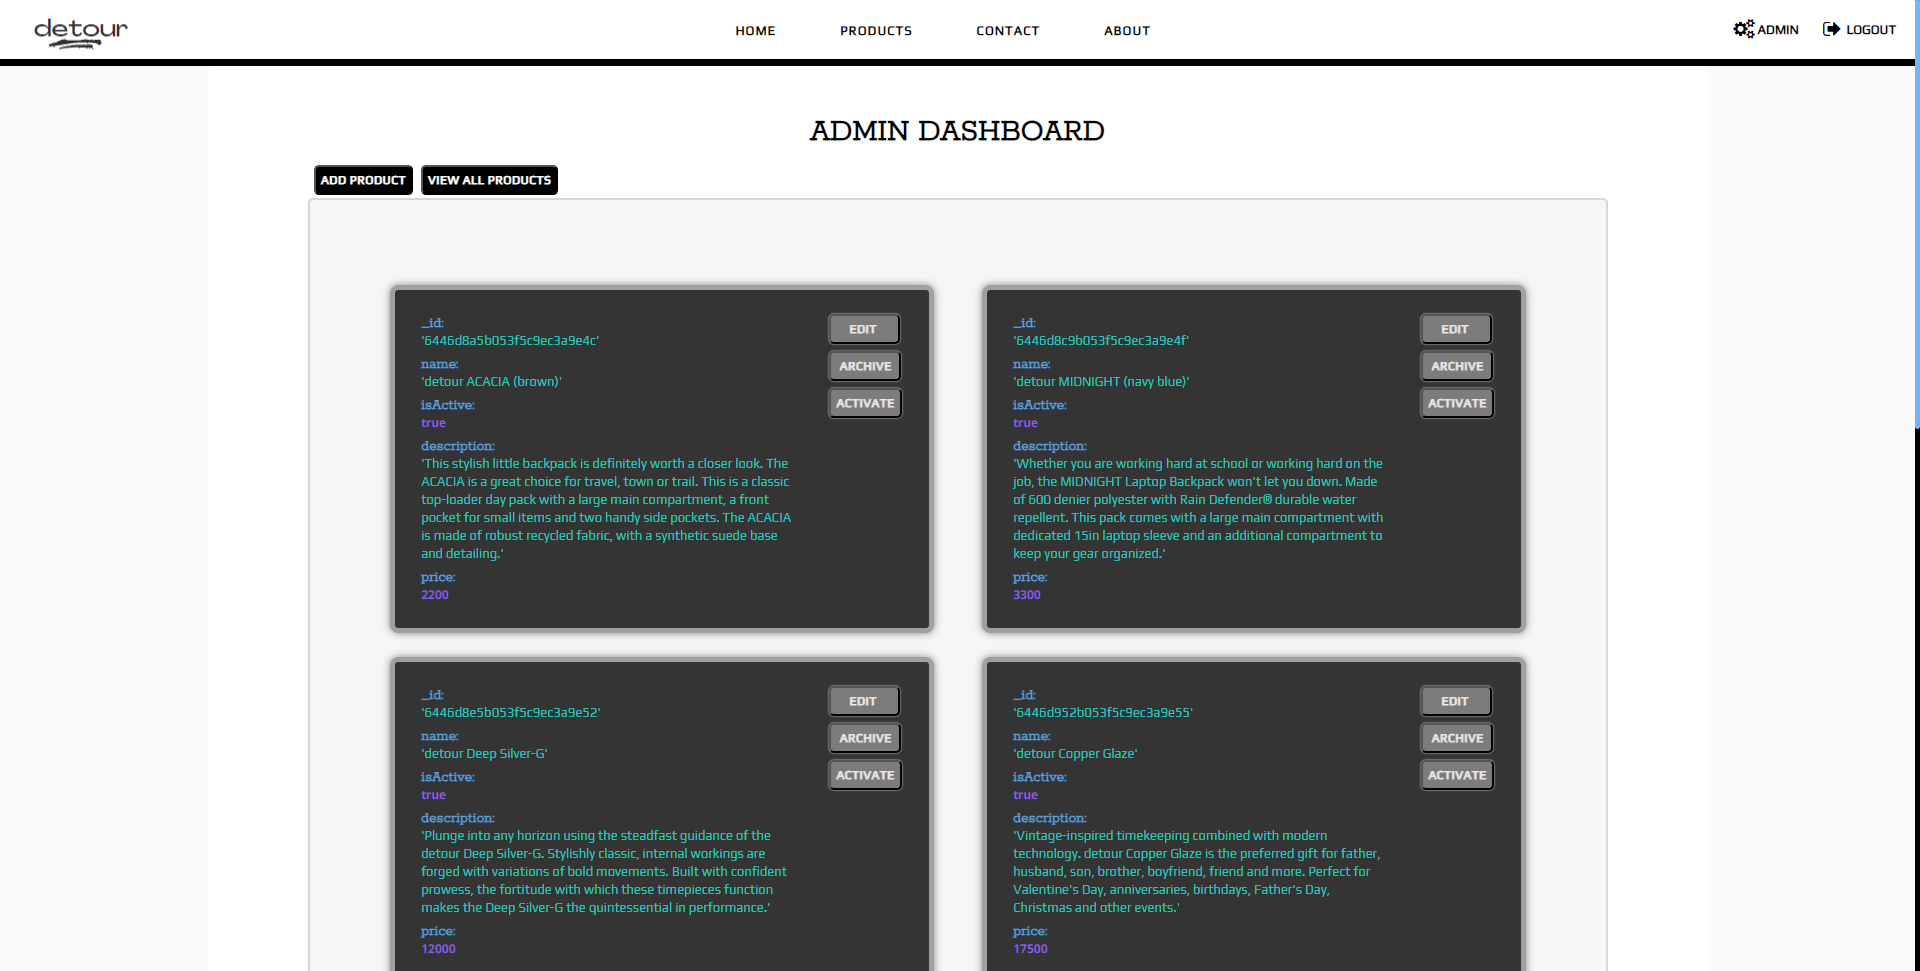Edit the detour MIDNIGHT (navy blue) product

coord(1456,329)
